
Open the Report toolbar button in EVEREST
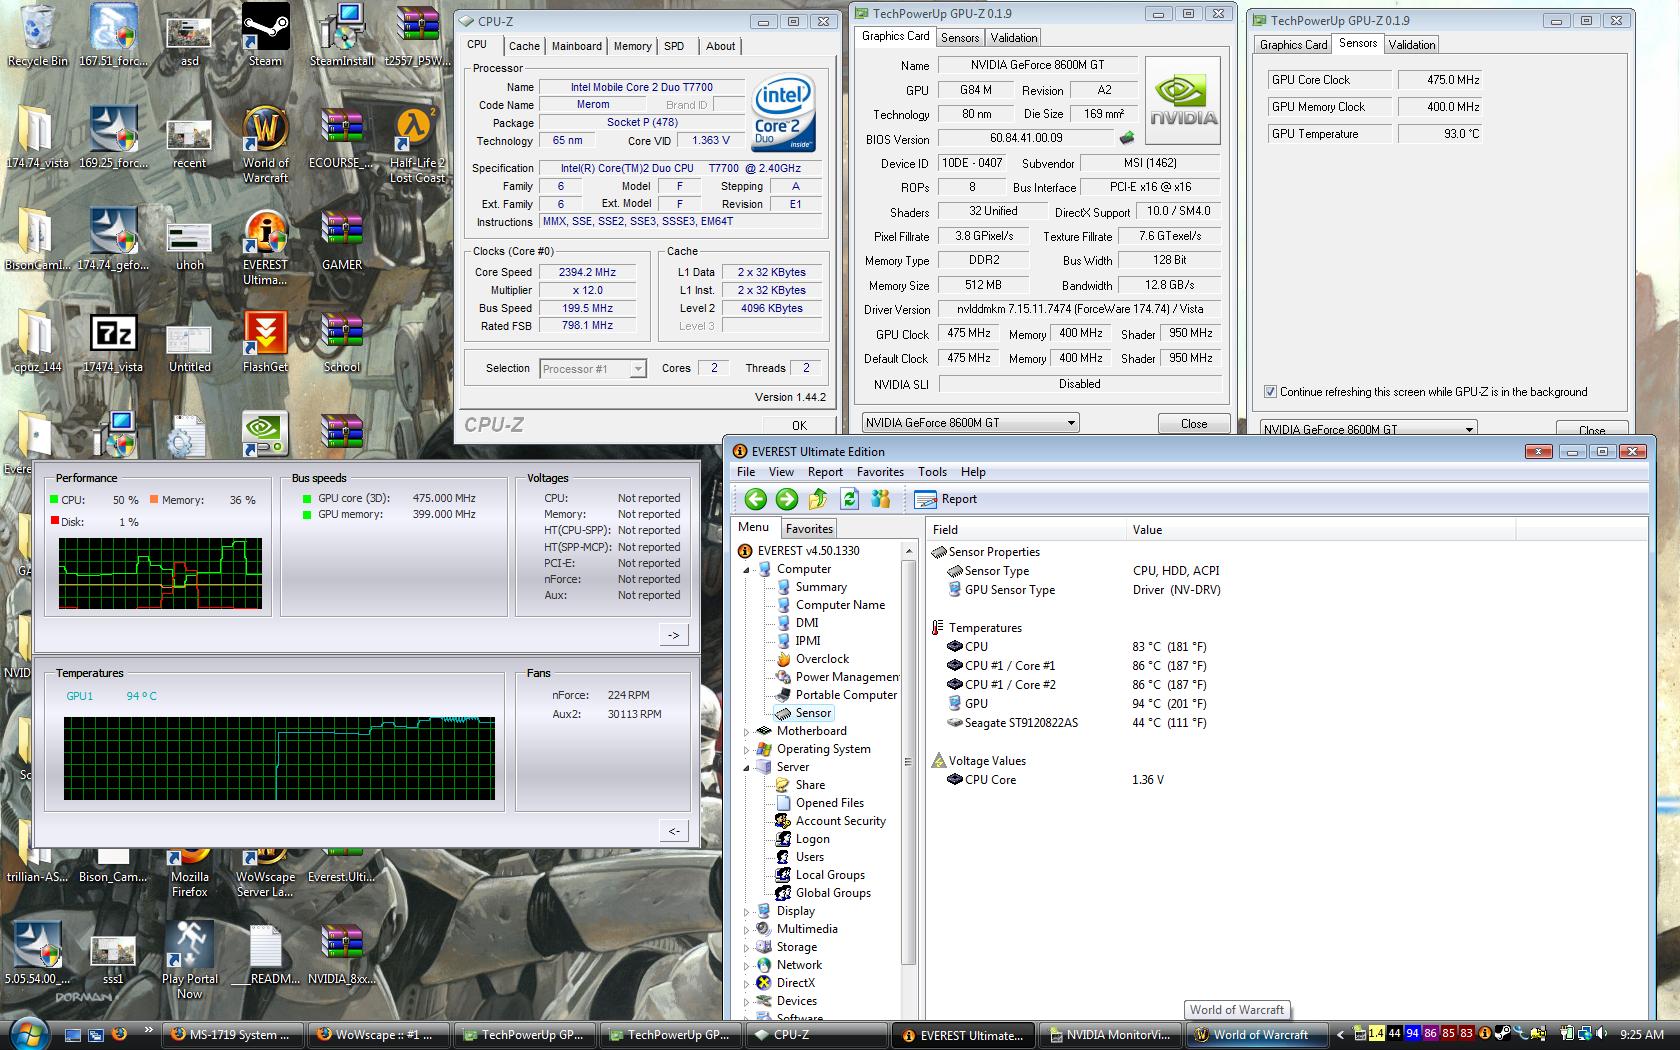coord(946,499)
